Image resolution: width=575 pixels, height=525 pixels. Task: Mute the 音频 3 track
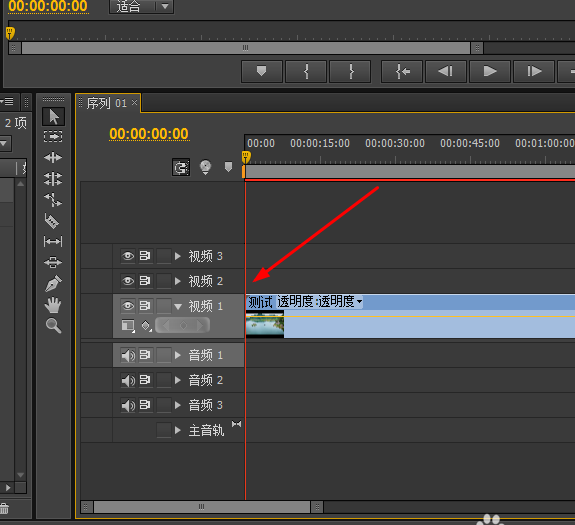click(x=128, y=405)
